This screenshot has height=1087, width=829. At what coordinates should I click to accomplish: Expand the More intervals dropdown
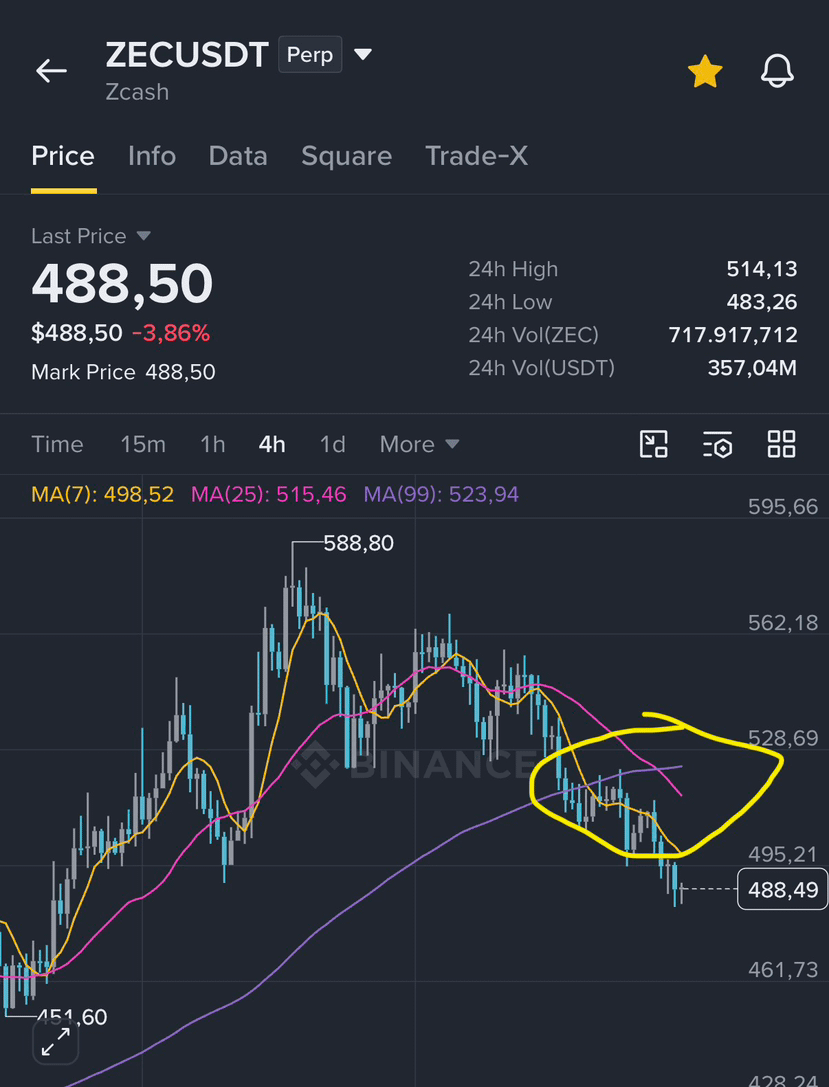(419, 444)
